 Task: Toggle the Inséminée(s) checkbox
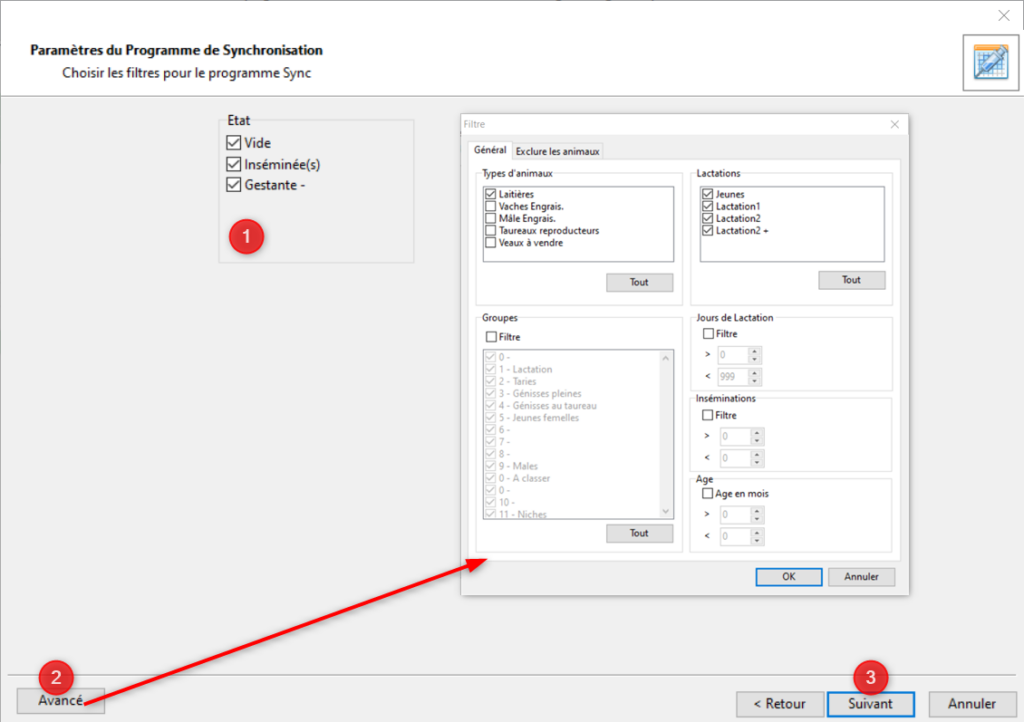coord(234,164)
